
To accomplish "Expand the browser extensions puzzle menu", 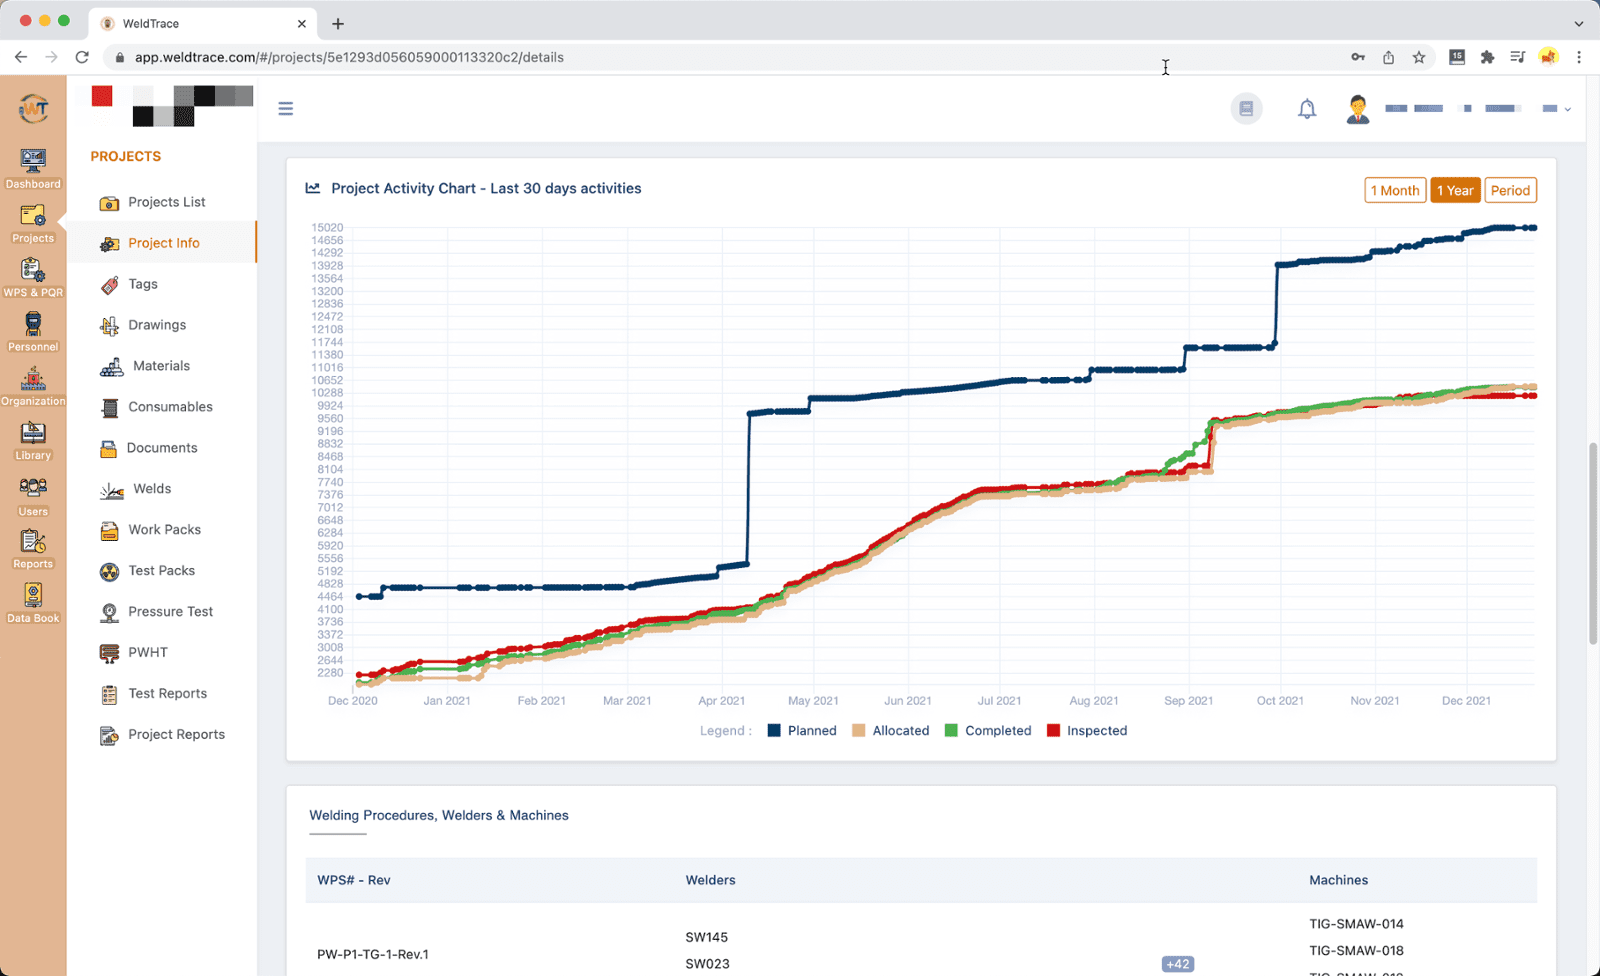I will coord(1487,57).
